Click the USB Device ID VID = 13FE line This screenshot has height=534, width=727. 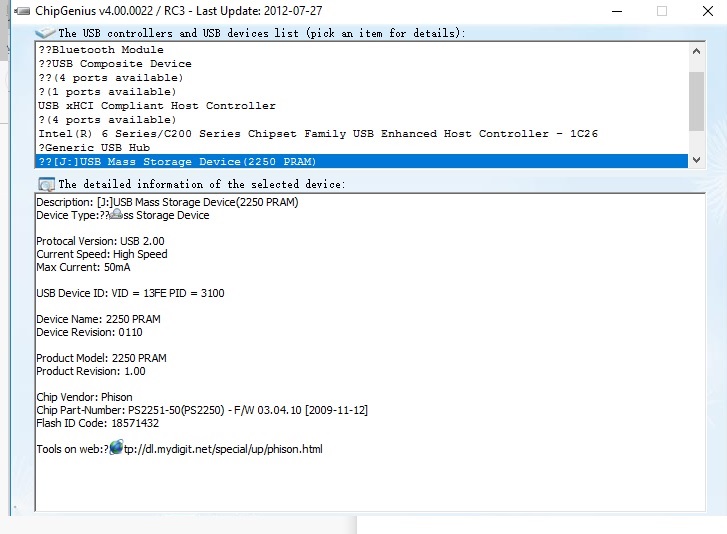(x=130, y=293)
